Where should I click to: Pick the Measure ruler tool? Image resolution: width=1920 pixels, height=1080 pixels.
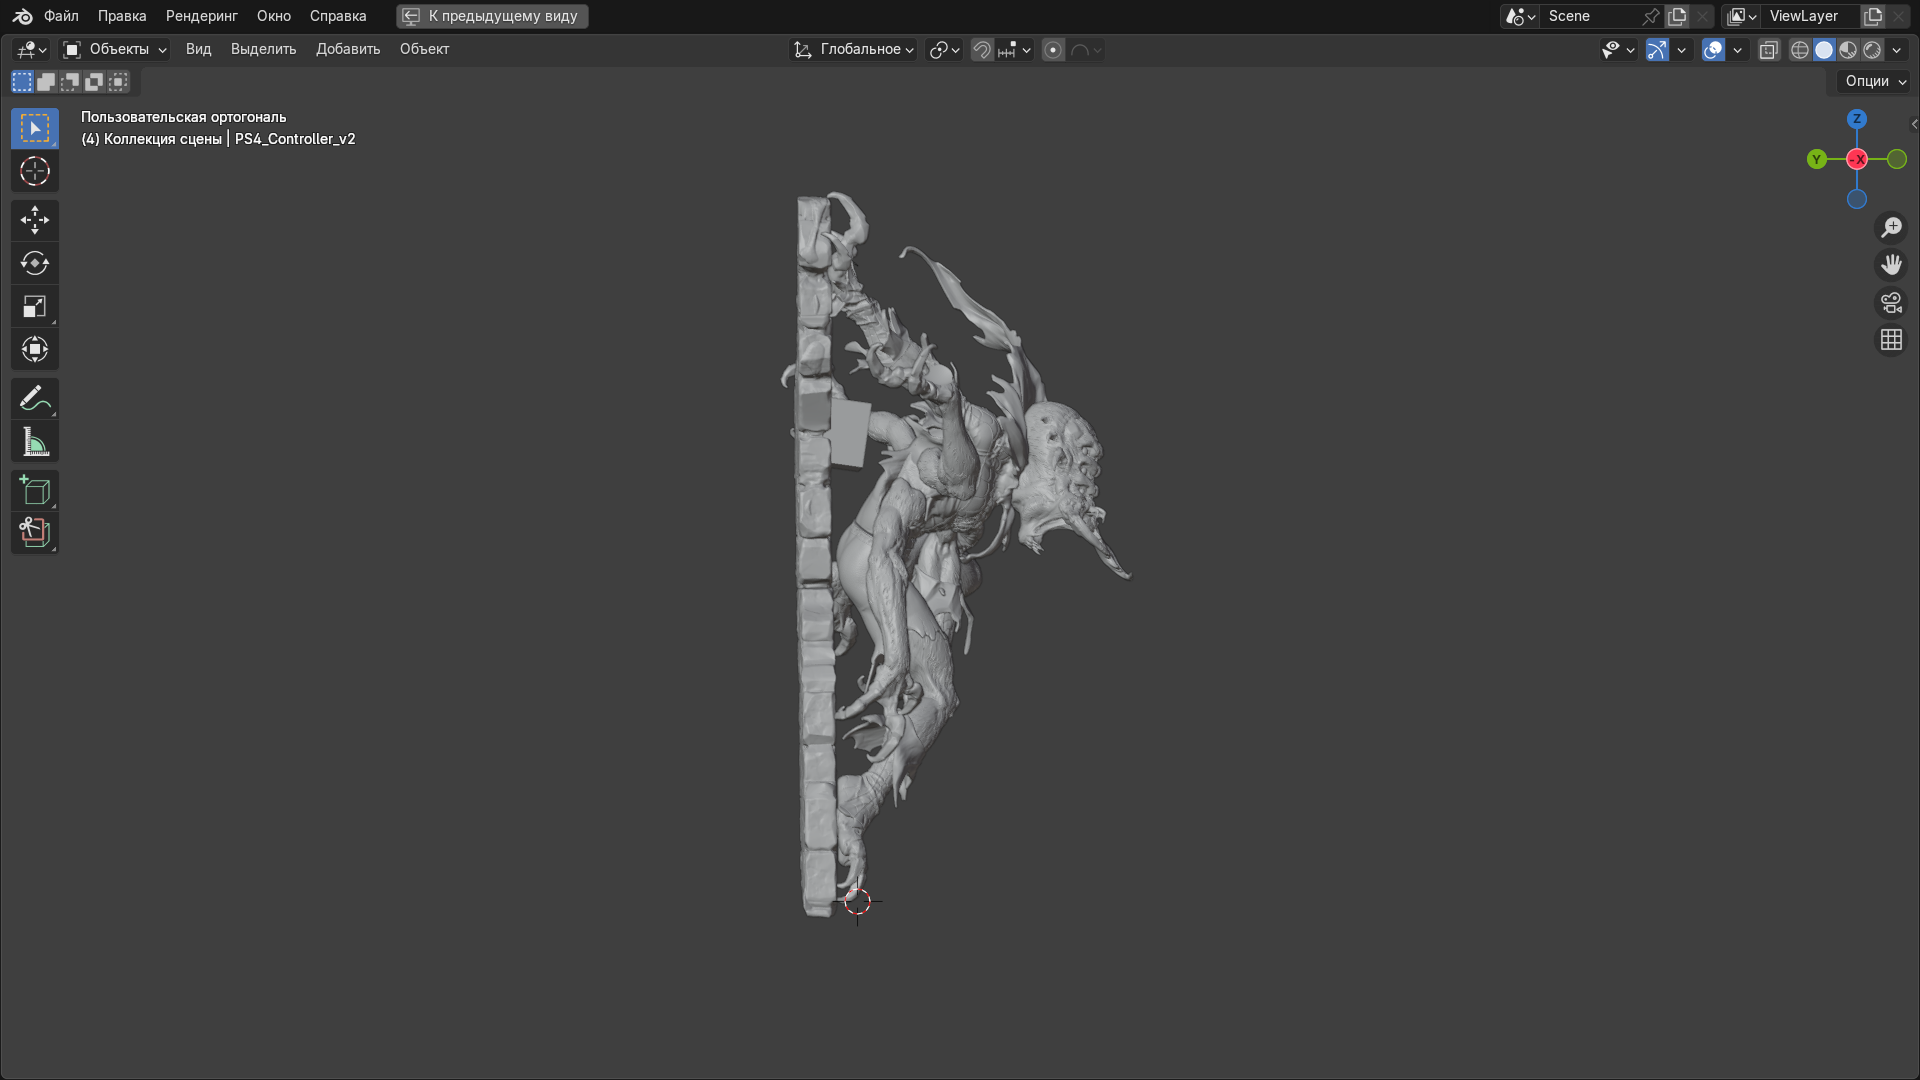tap(35, 441)
